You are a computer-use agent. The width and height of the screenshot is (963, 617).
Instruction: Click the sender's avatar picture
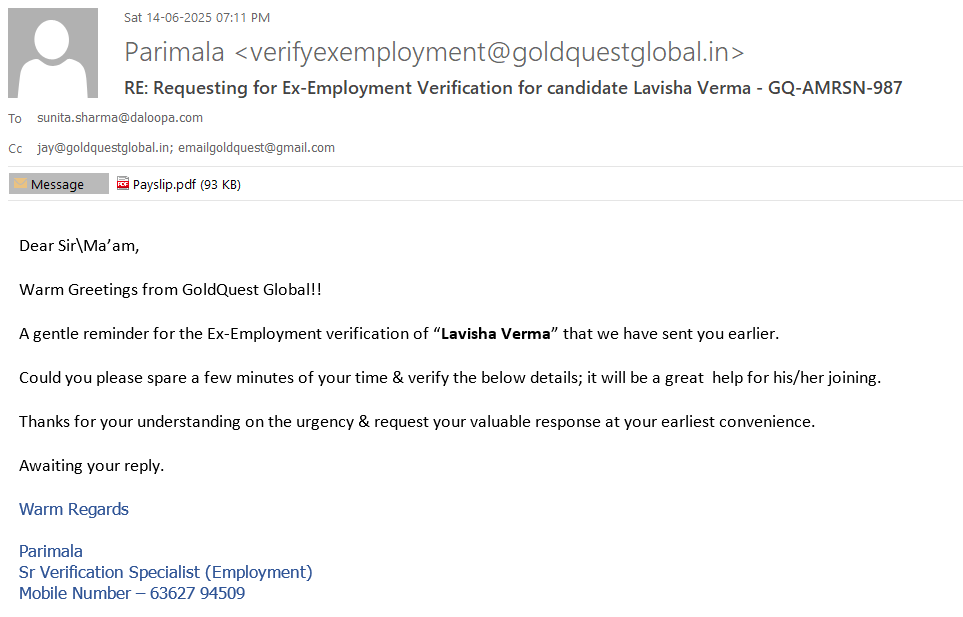pos(53,53)
